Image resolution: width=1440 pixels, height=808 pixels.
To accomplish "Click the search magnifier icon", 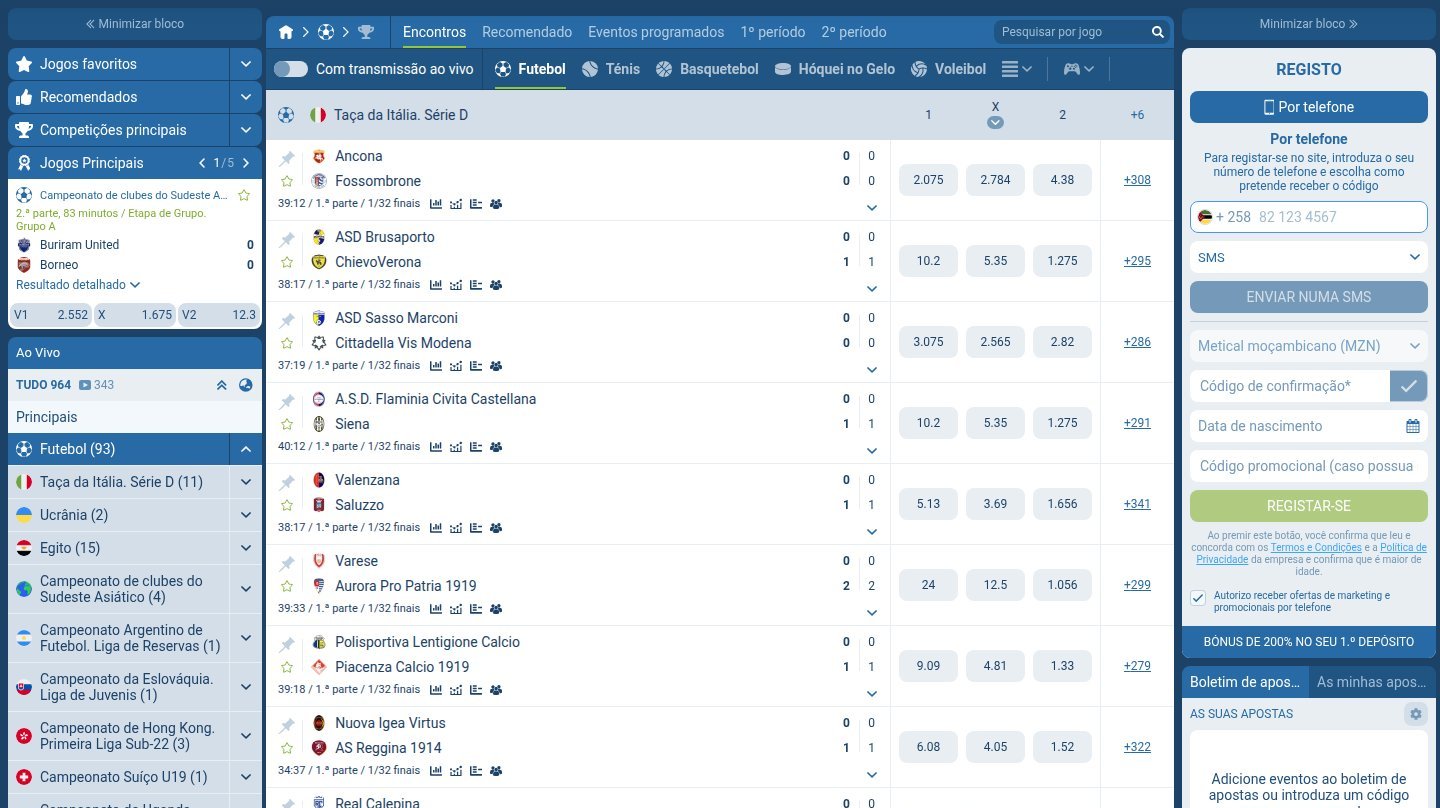I will pyautogui.click(x=1158, y=32).
